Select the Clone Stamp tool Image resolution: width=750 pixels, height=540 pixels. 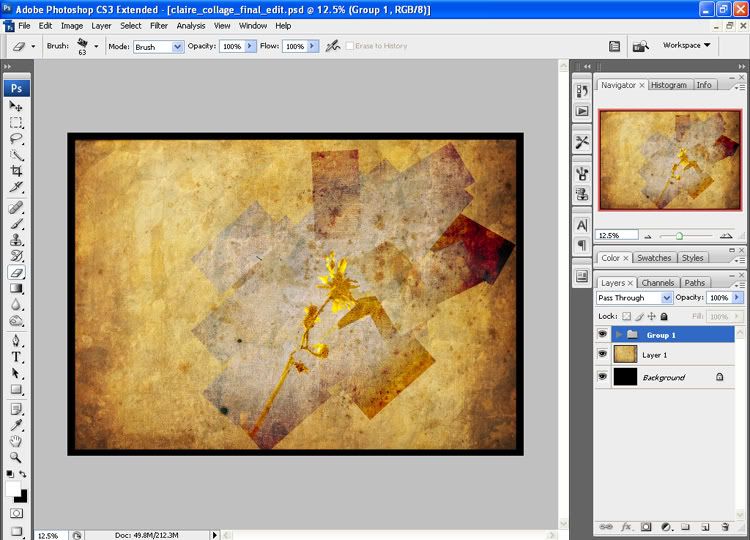point(16,240)
